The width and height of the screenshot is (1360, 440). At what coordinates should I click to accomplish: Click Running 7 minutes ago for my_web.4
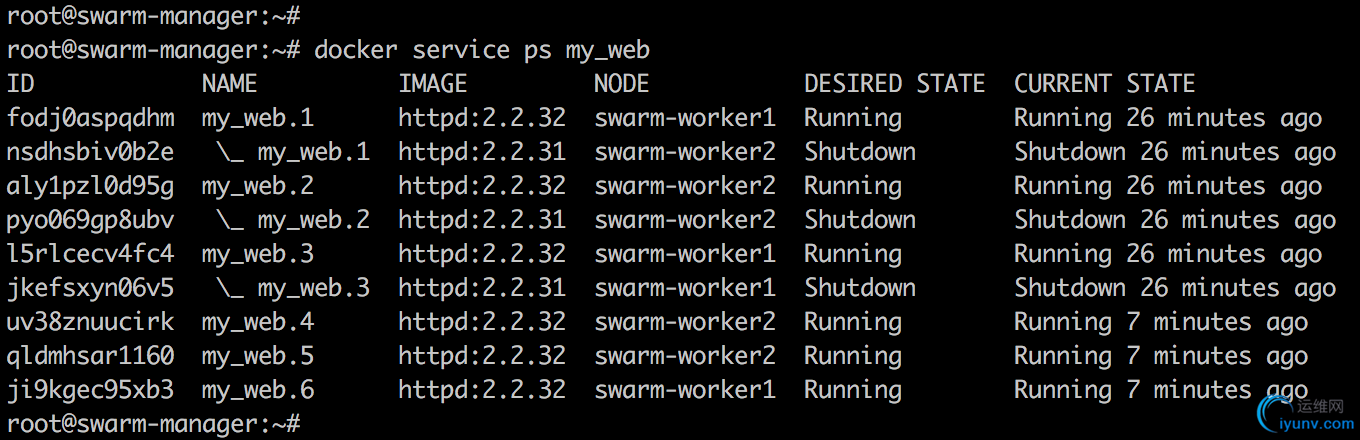(1161, 322)
